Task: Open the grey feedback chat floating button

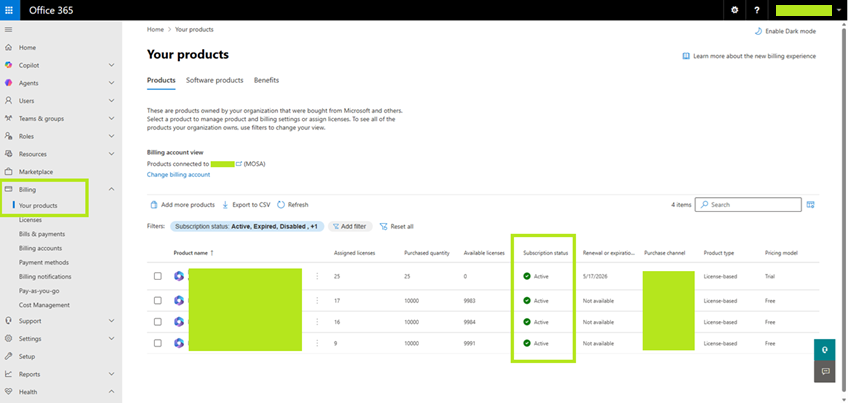Action: point(825,372)
